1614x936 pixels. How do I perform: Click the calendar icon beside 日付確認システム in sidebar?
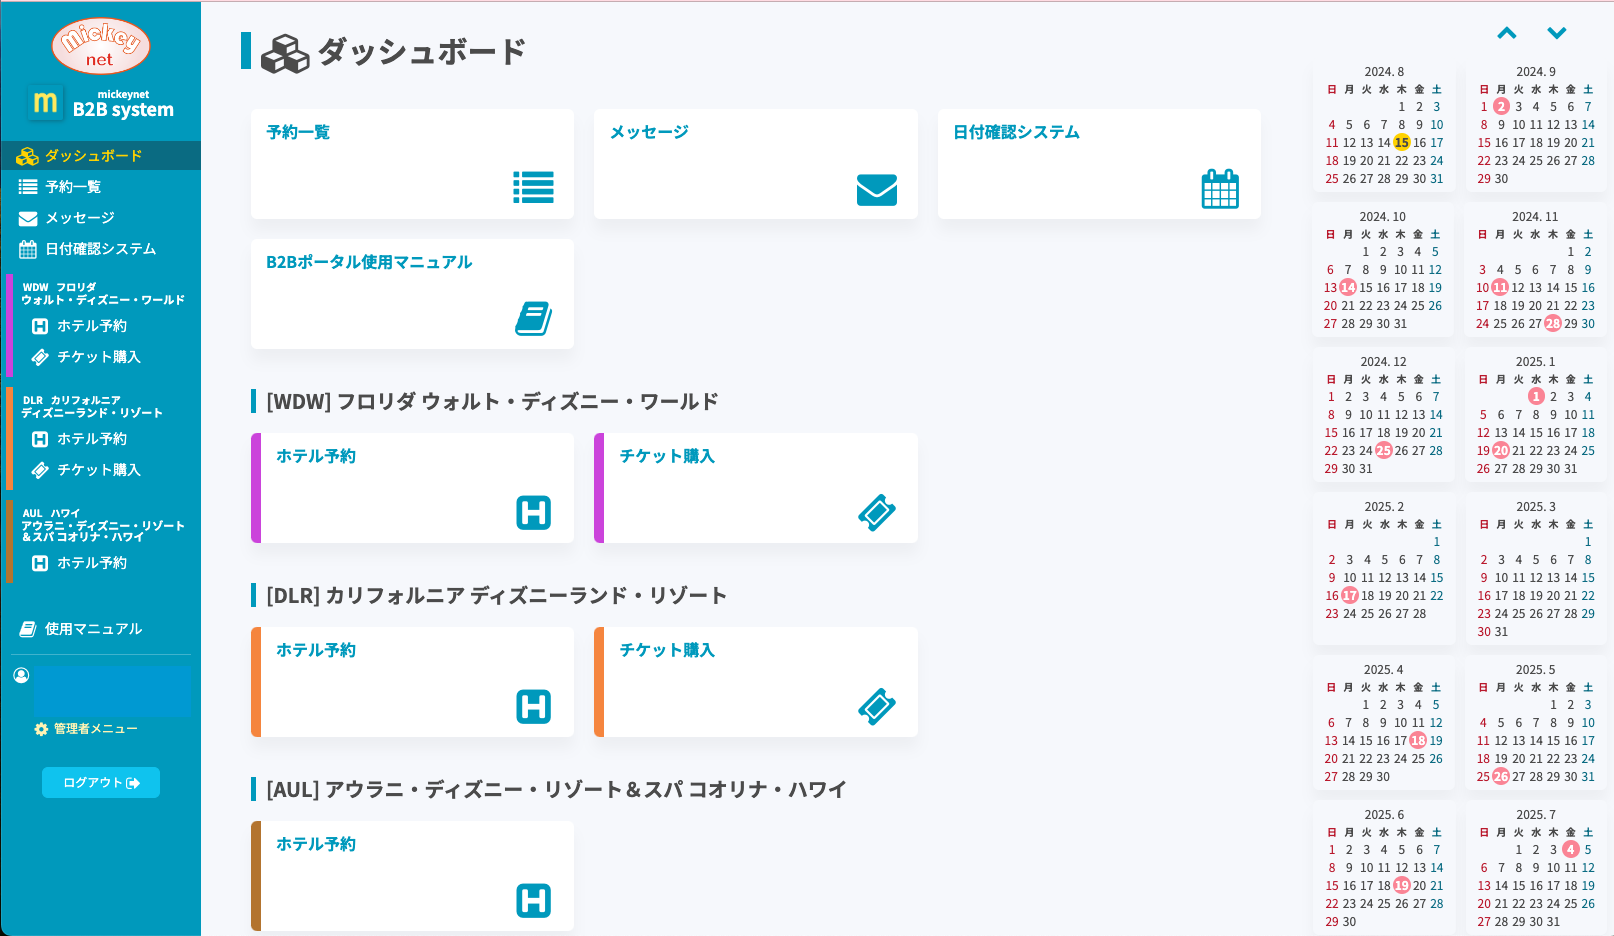click(x=28, y=249)
